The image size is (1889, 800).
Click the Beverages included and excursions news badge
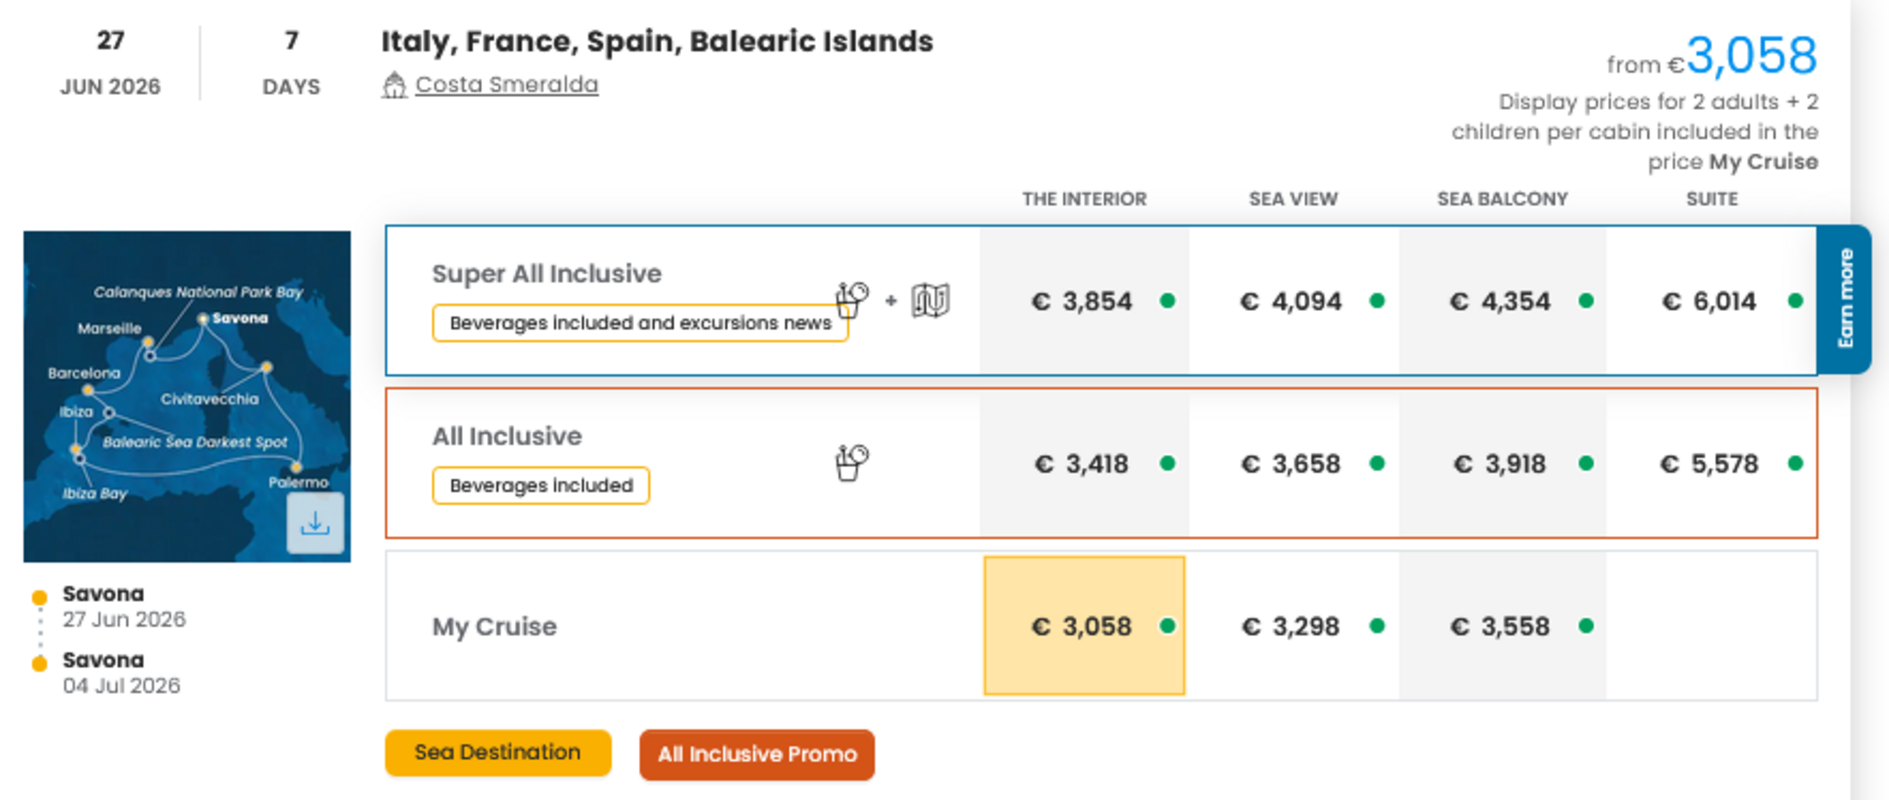640,323
